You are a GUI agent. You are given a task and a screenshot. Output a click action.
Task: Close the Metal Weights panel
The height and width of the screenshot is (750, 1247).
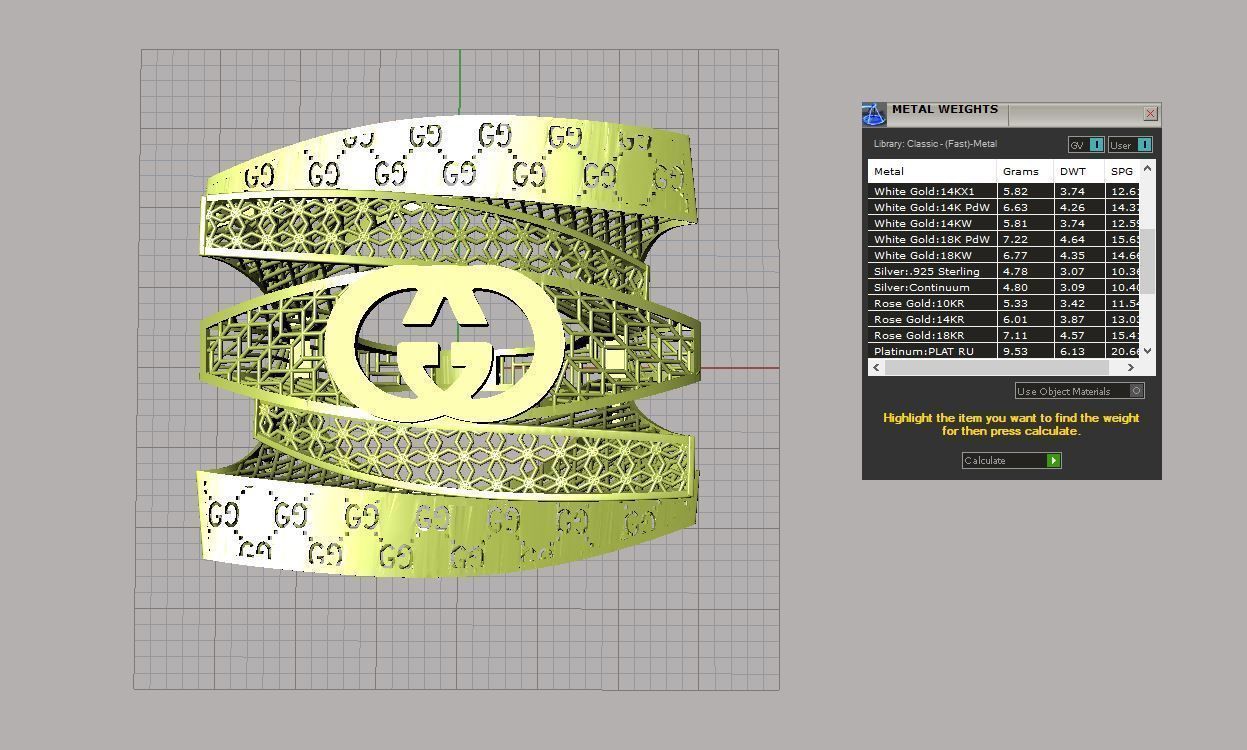[x=1150, y=114]
